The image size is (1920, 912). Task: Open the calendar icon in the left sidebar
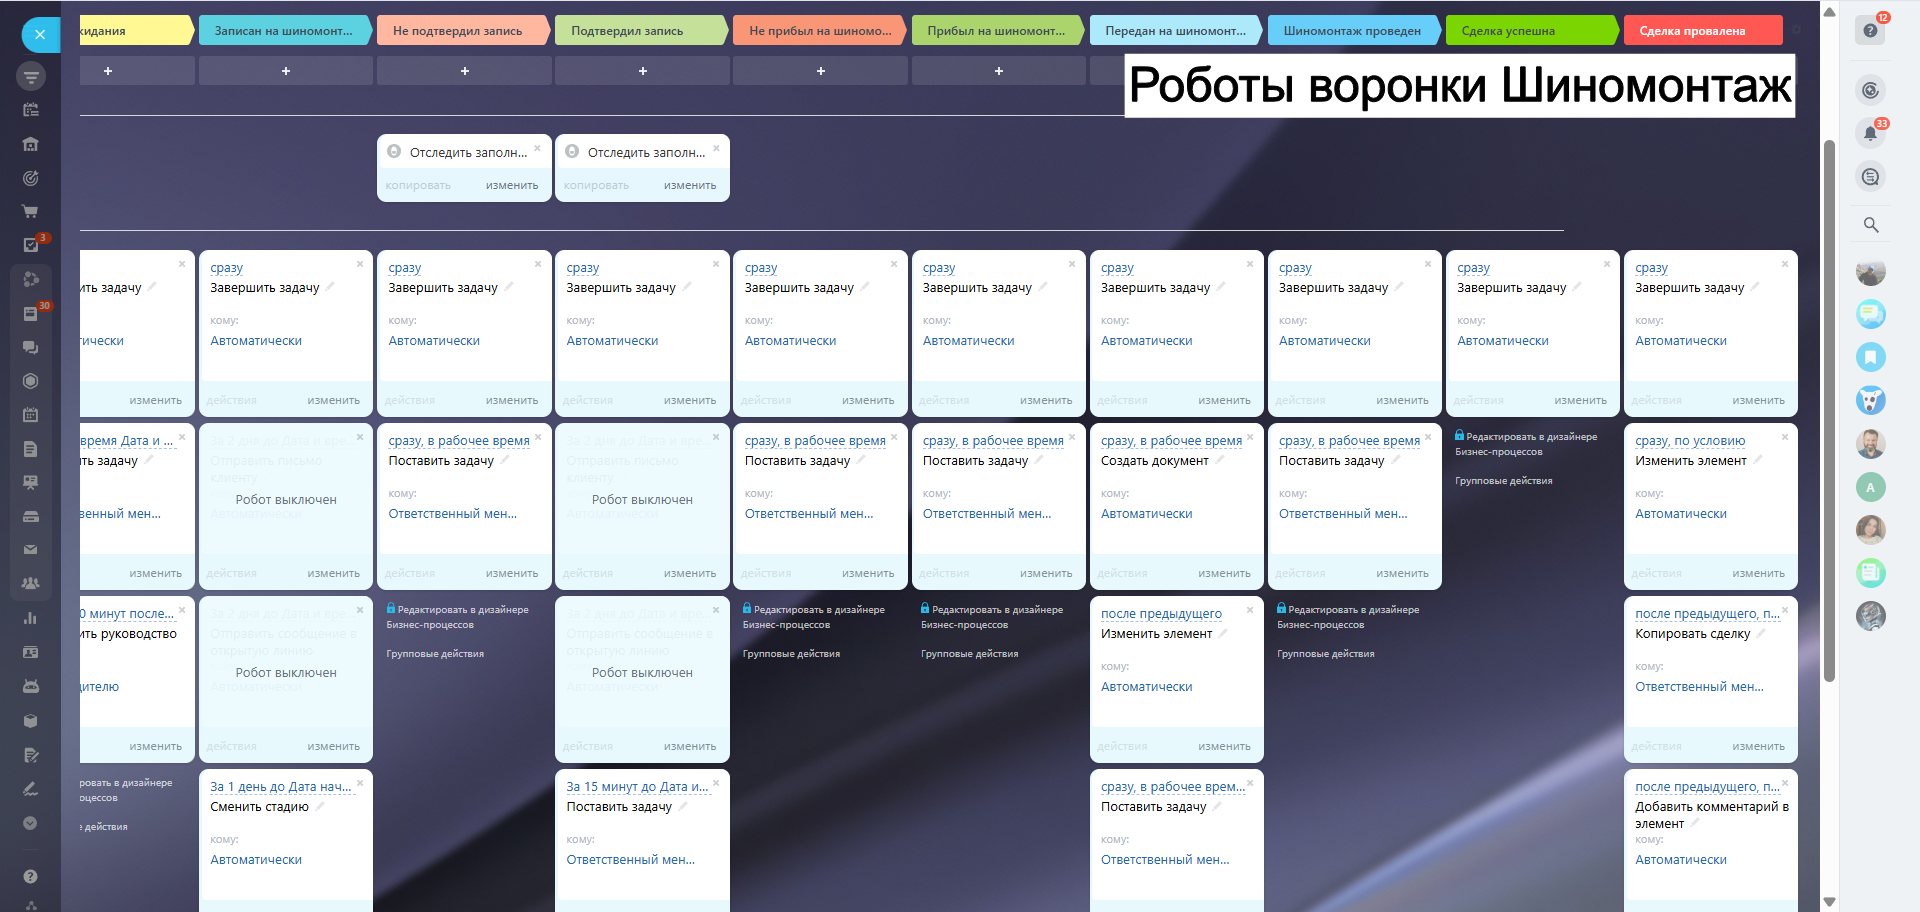(31, 414)
